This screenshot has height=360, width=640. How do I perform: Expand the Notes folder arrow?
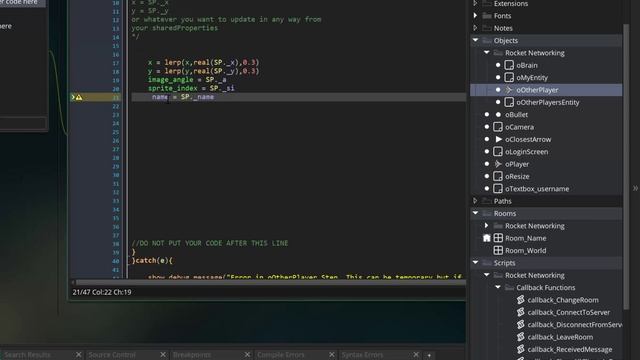476,28
